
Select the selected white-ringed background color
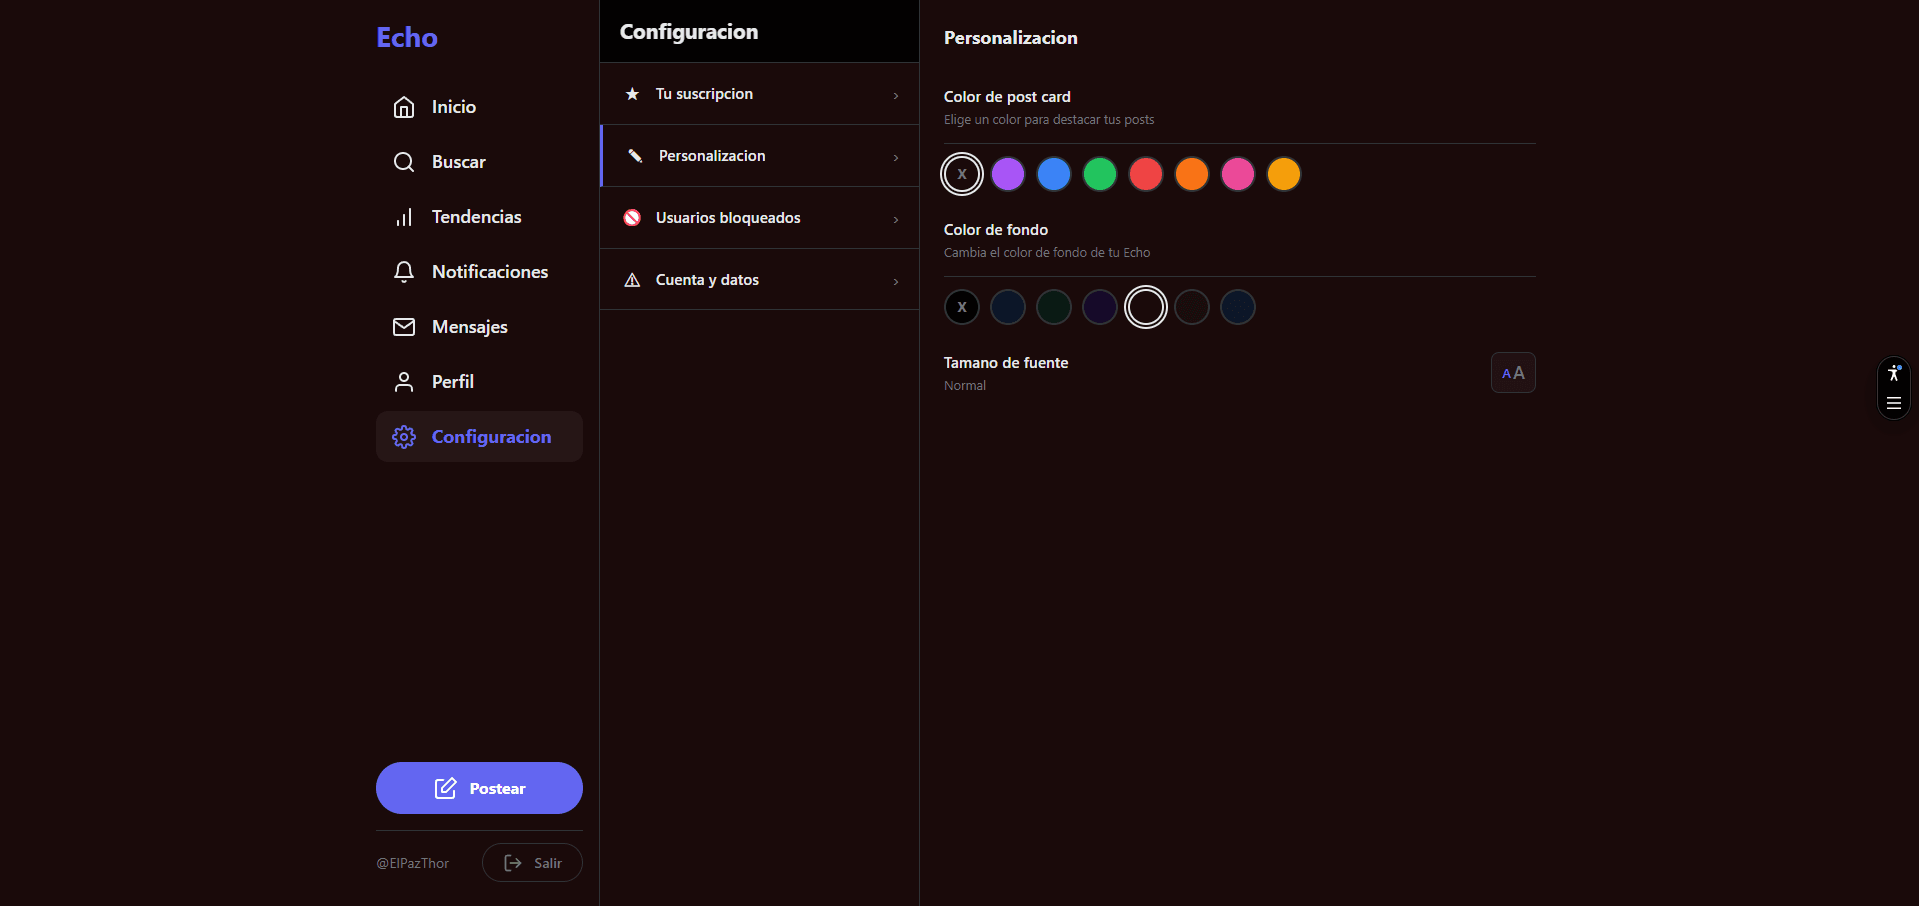click(x=1146, y=307)
